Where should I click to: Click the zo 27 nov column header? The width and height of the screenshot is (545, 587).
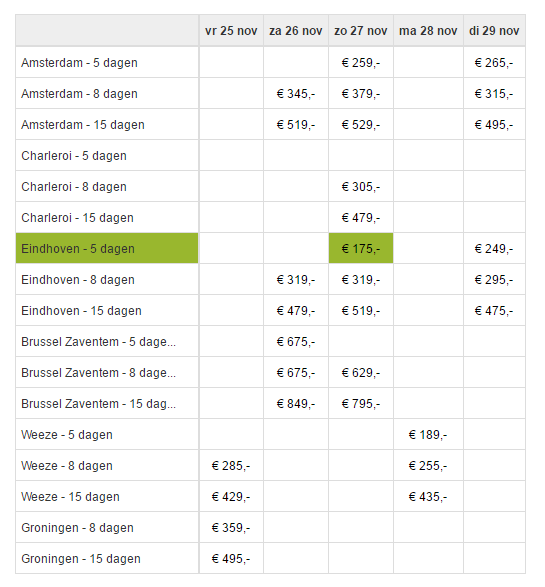(x=361, y=31)
